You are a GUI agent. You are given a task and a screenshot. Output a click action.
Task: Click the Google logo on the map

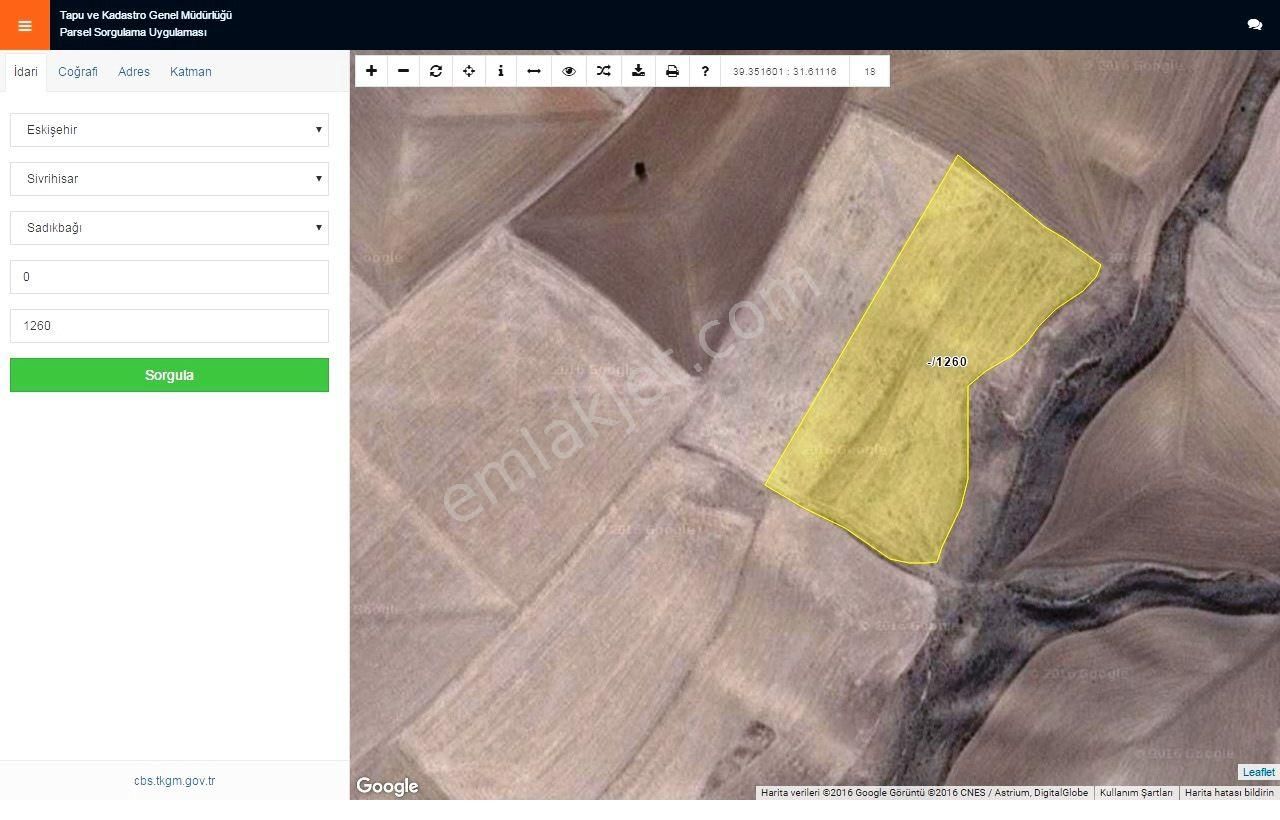click(387, 787)
